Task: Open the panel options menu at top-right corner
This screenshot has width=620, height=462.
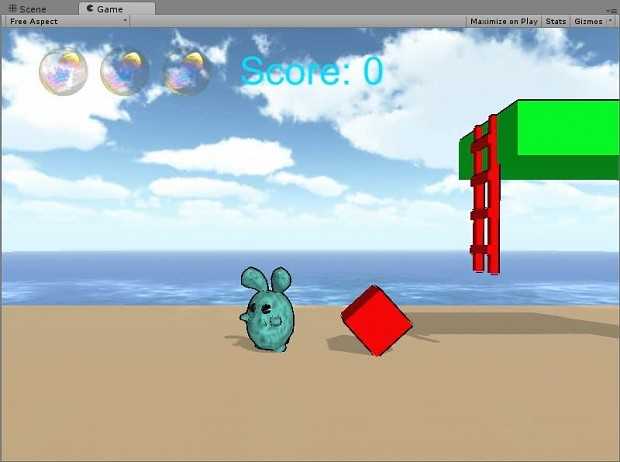Action: 612,8
